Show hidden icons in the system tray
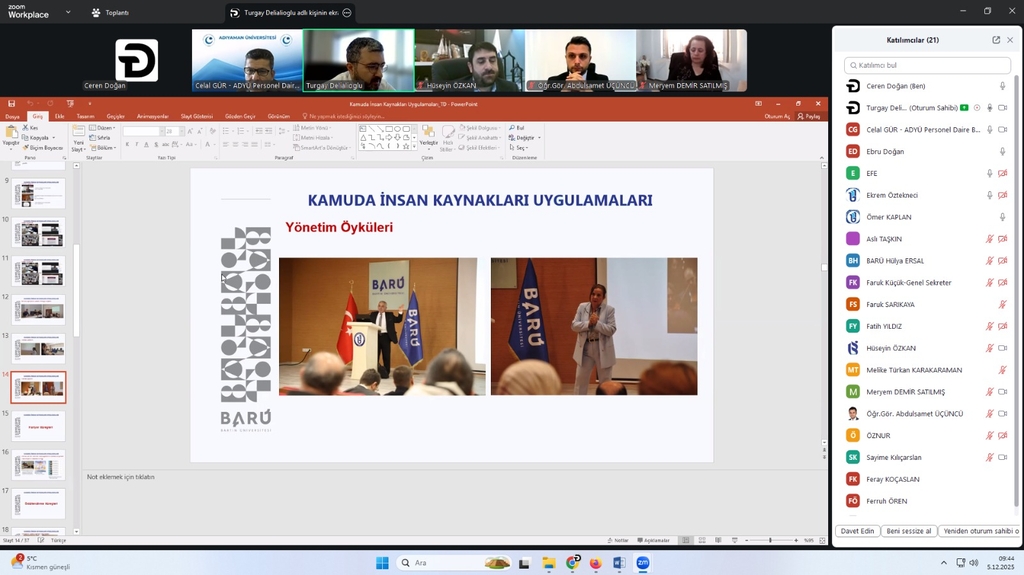1024x575 pixels. (x=944, y=563)
